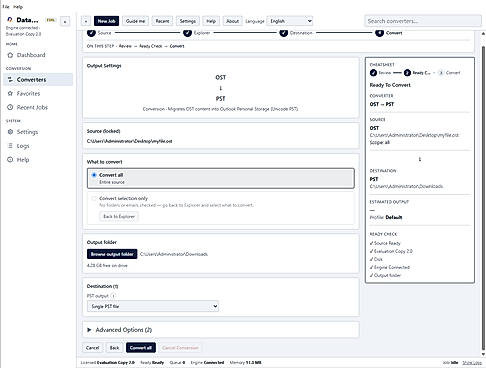Open the Single PST file dropdown
486x368 pixels.
[x=153, y=306]
